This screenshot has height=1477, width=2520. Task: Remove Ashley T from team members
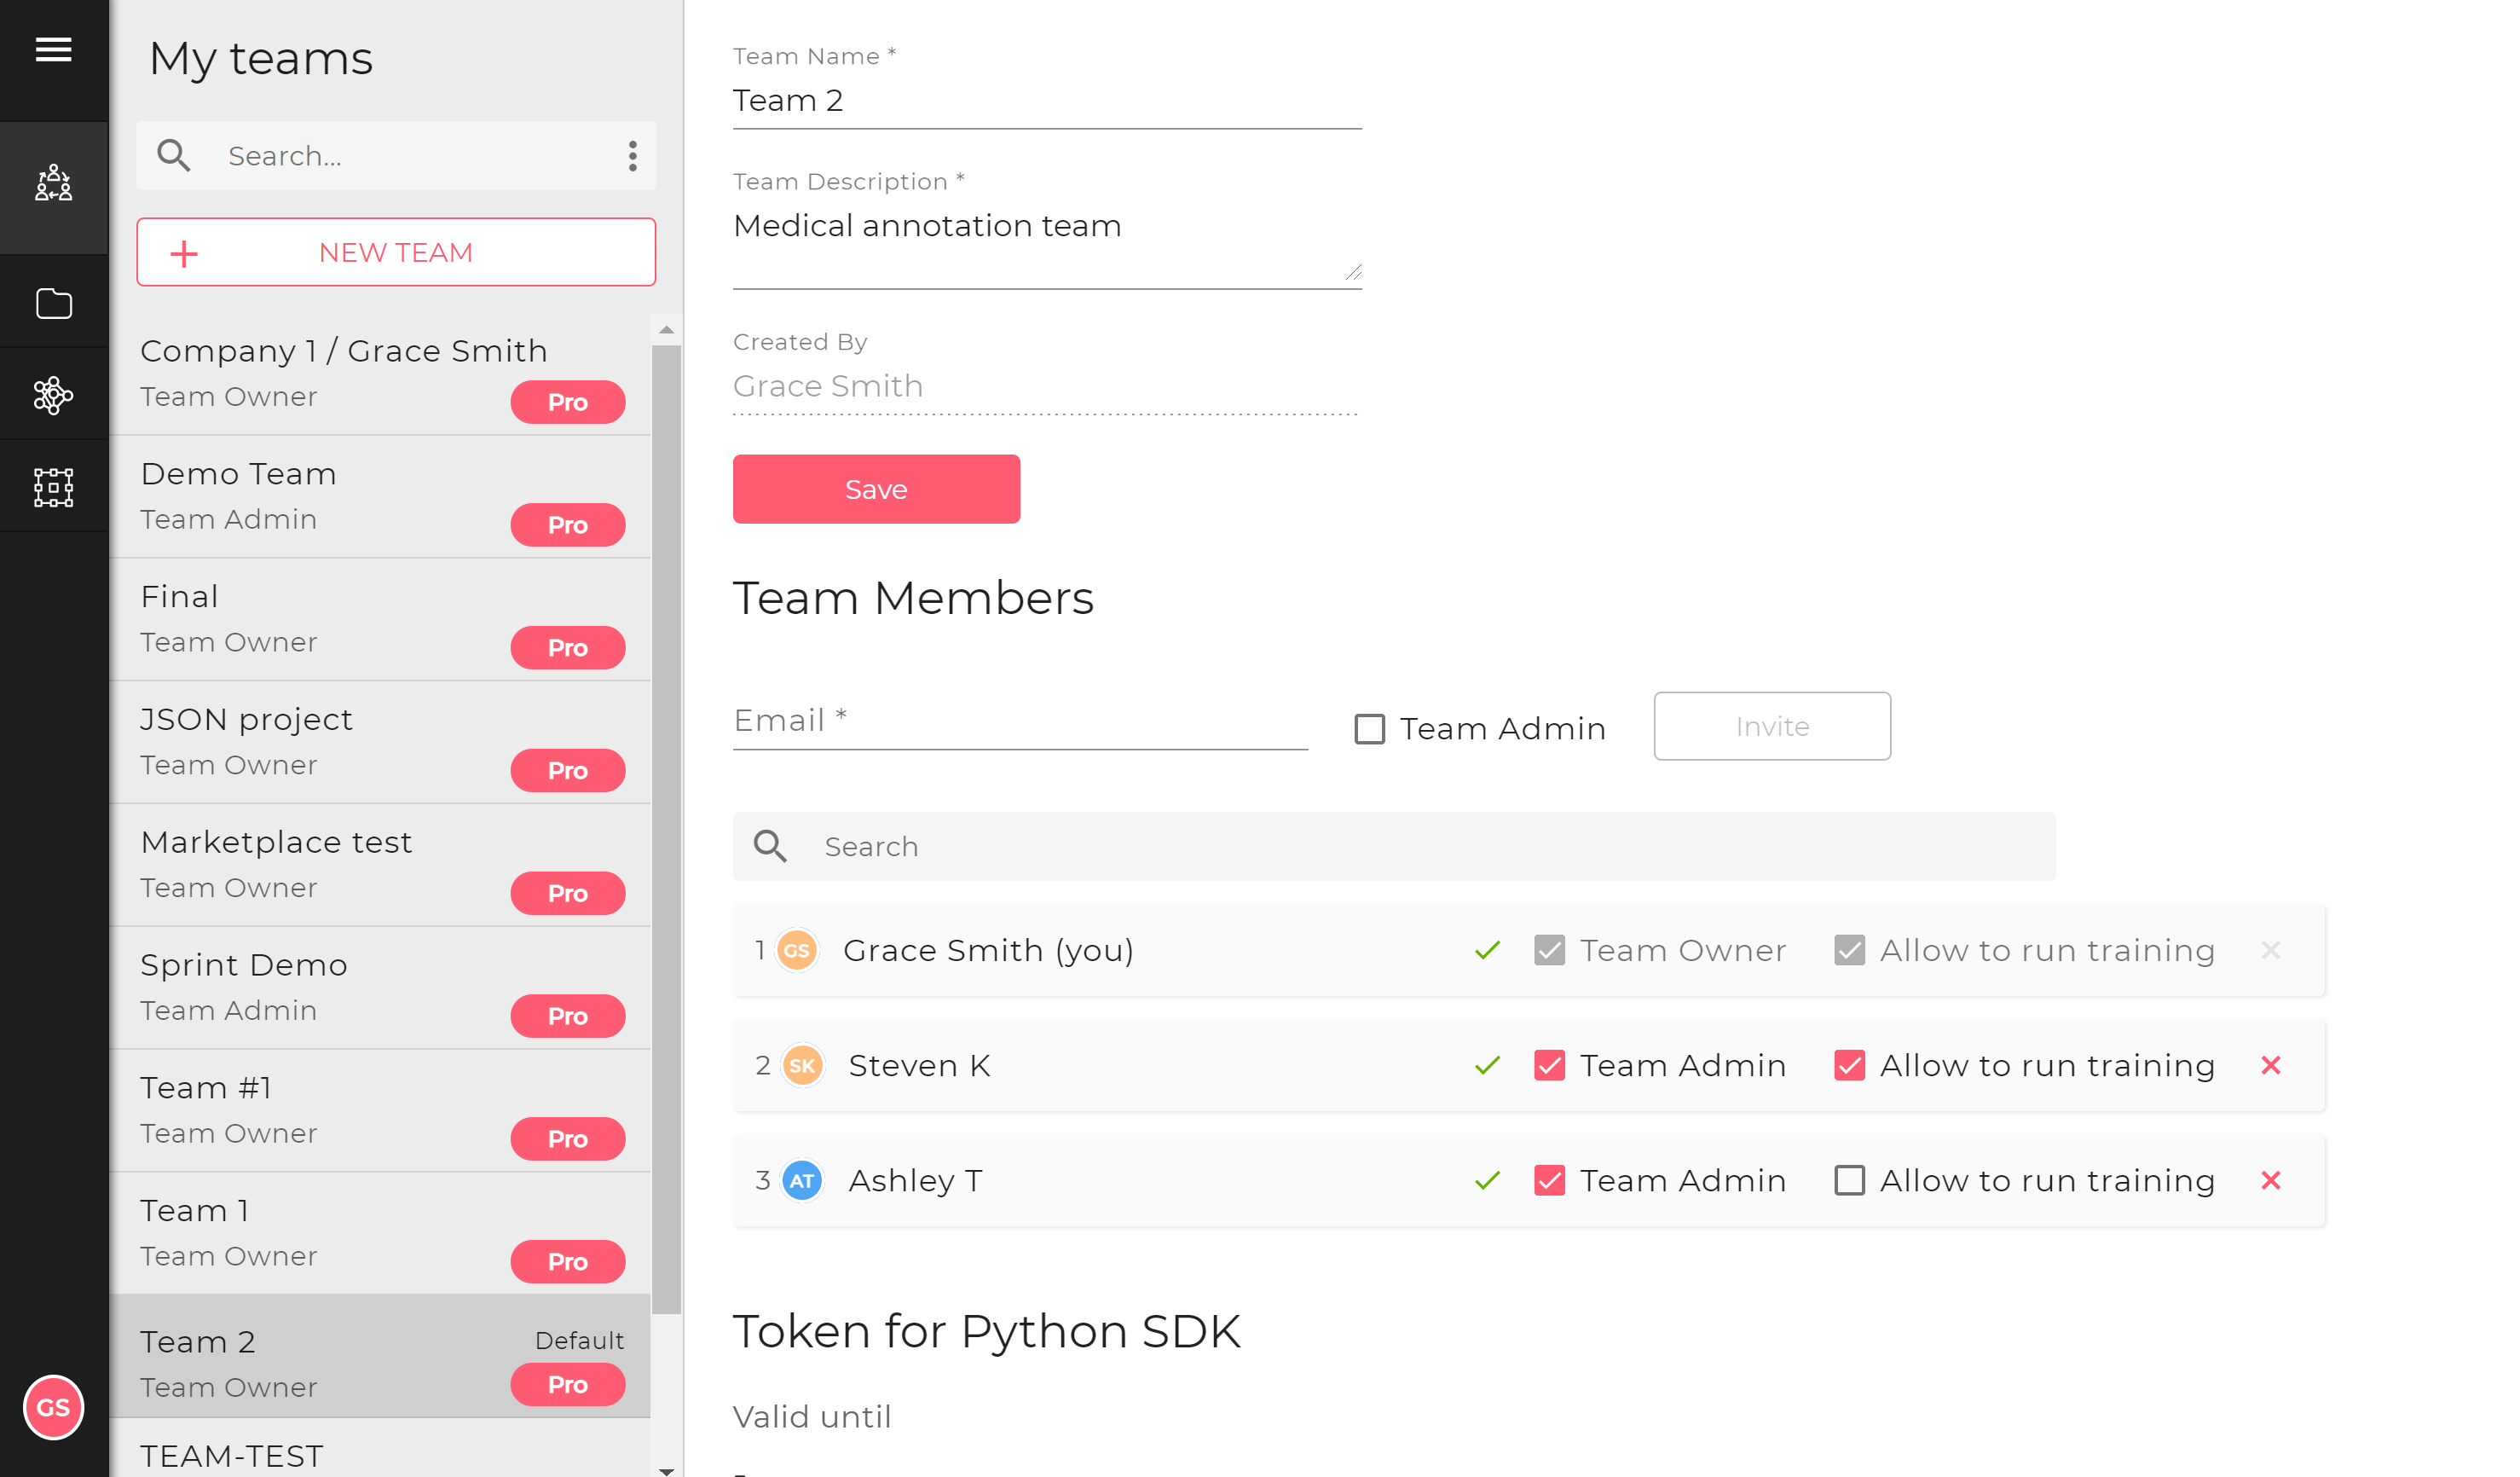coord(2271,1181)
